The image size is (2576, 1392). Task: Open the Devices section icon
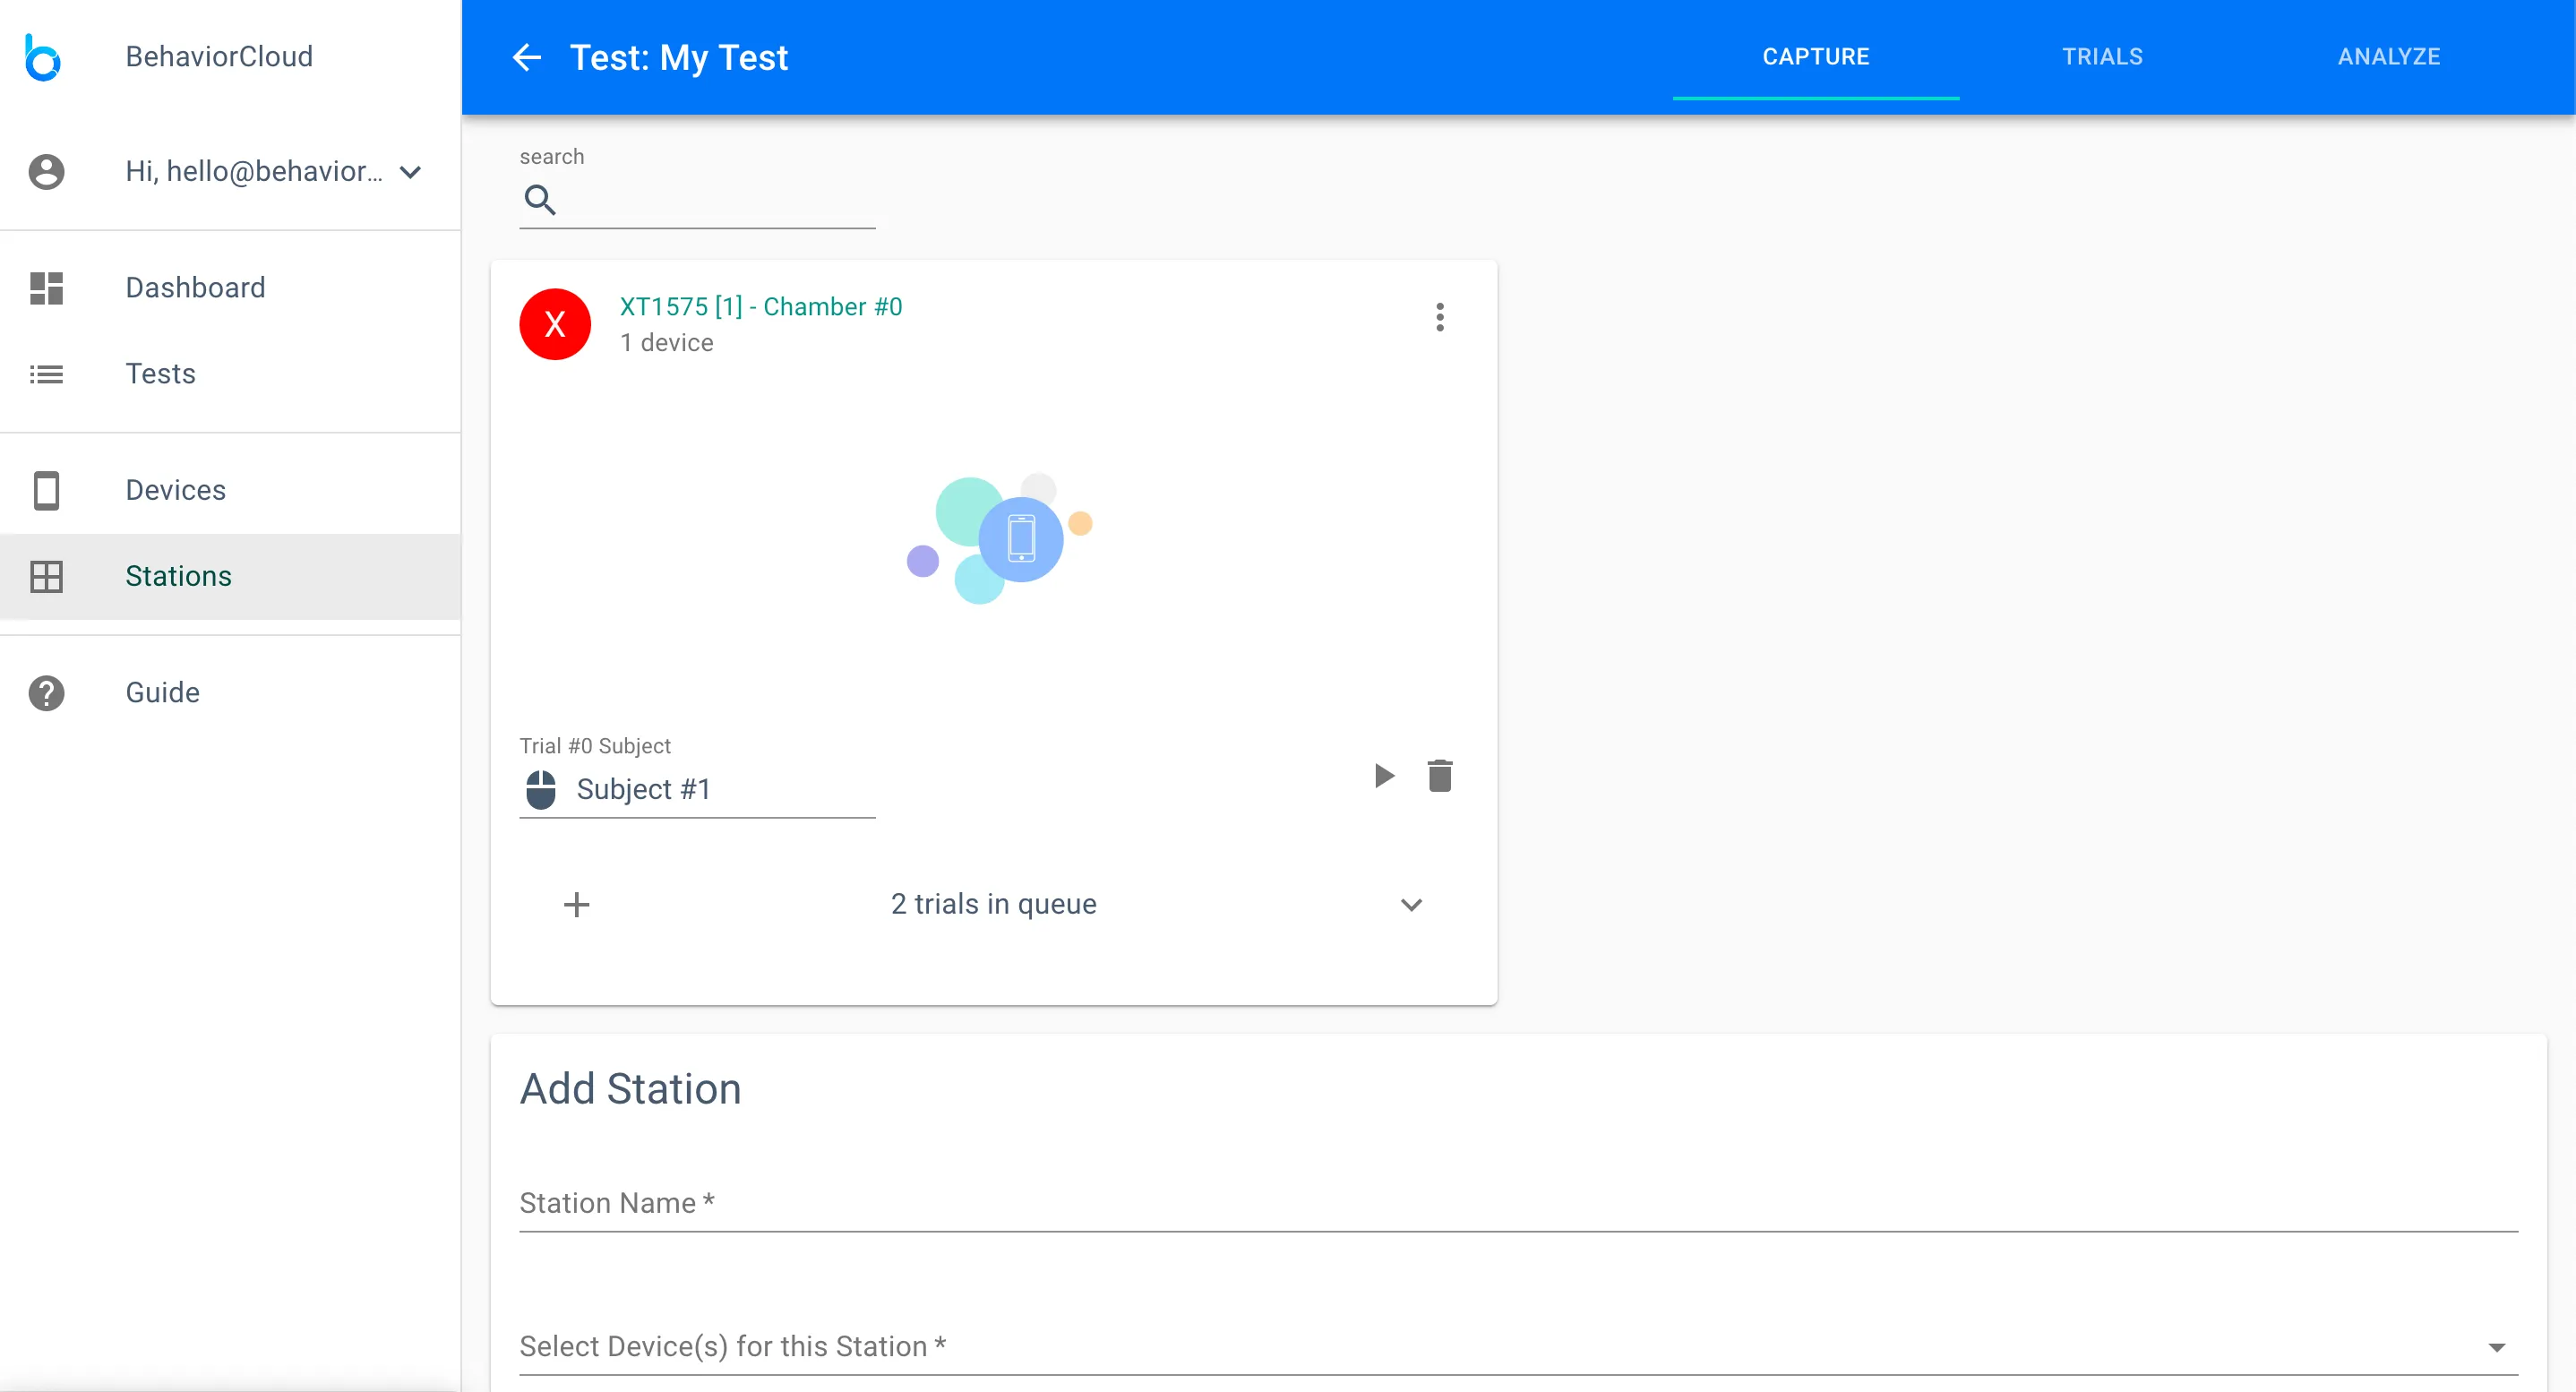(x=46, y=490)
